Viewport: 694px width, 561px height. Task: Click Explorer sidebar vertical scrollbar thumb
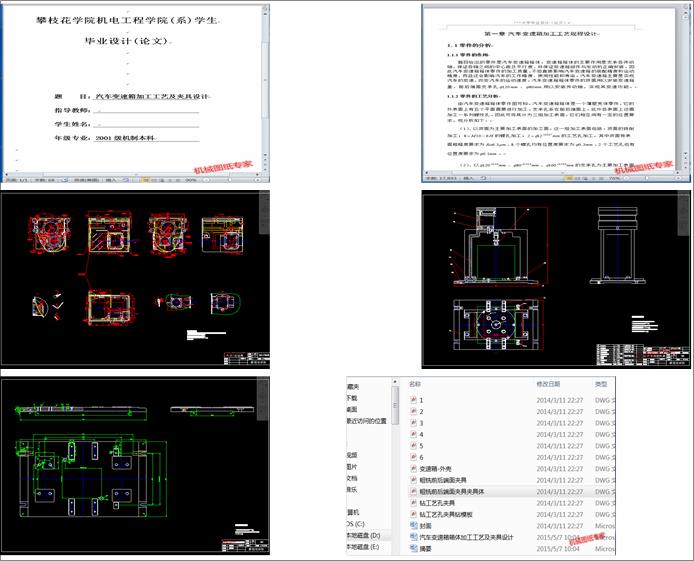pyautogui.click(x=395, y=406)
